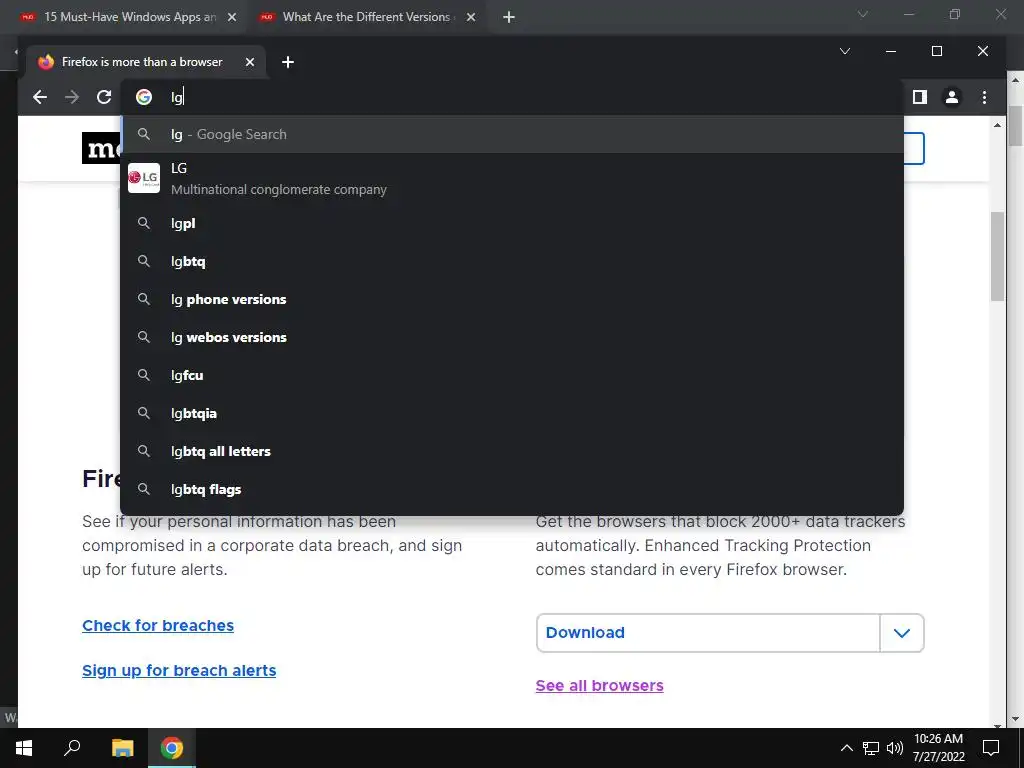This screenshot has height=768, width=1024.
Task: Click the search icon next to 'lgfcu'
Action: tap(144, 375)
